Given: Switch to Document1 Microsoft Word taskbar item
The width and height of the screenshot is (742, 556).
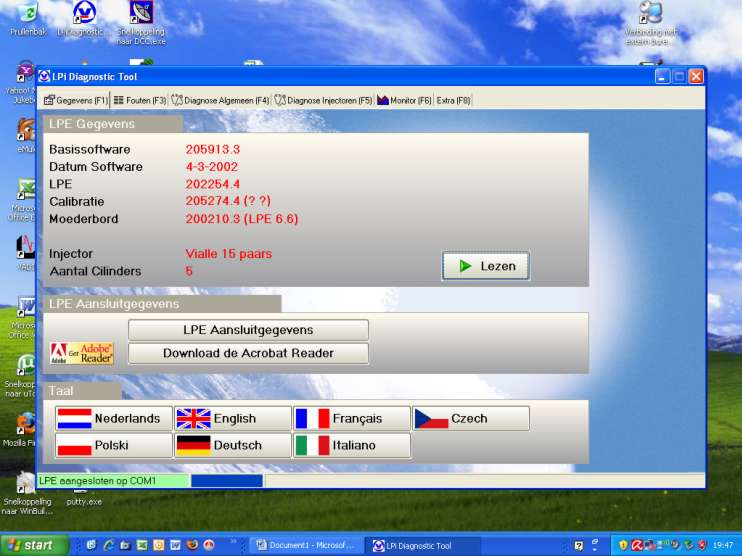Looking at the screenshot, I should click(x=307, y=546).
